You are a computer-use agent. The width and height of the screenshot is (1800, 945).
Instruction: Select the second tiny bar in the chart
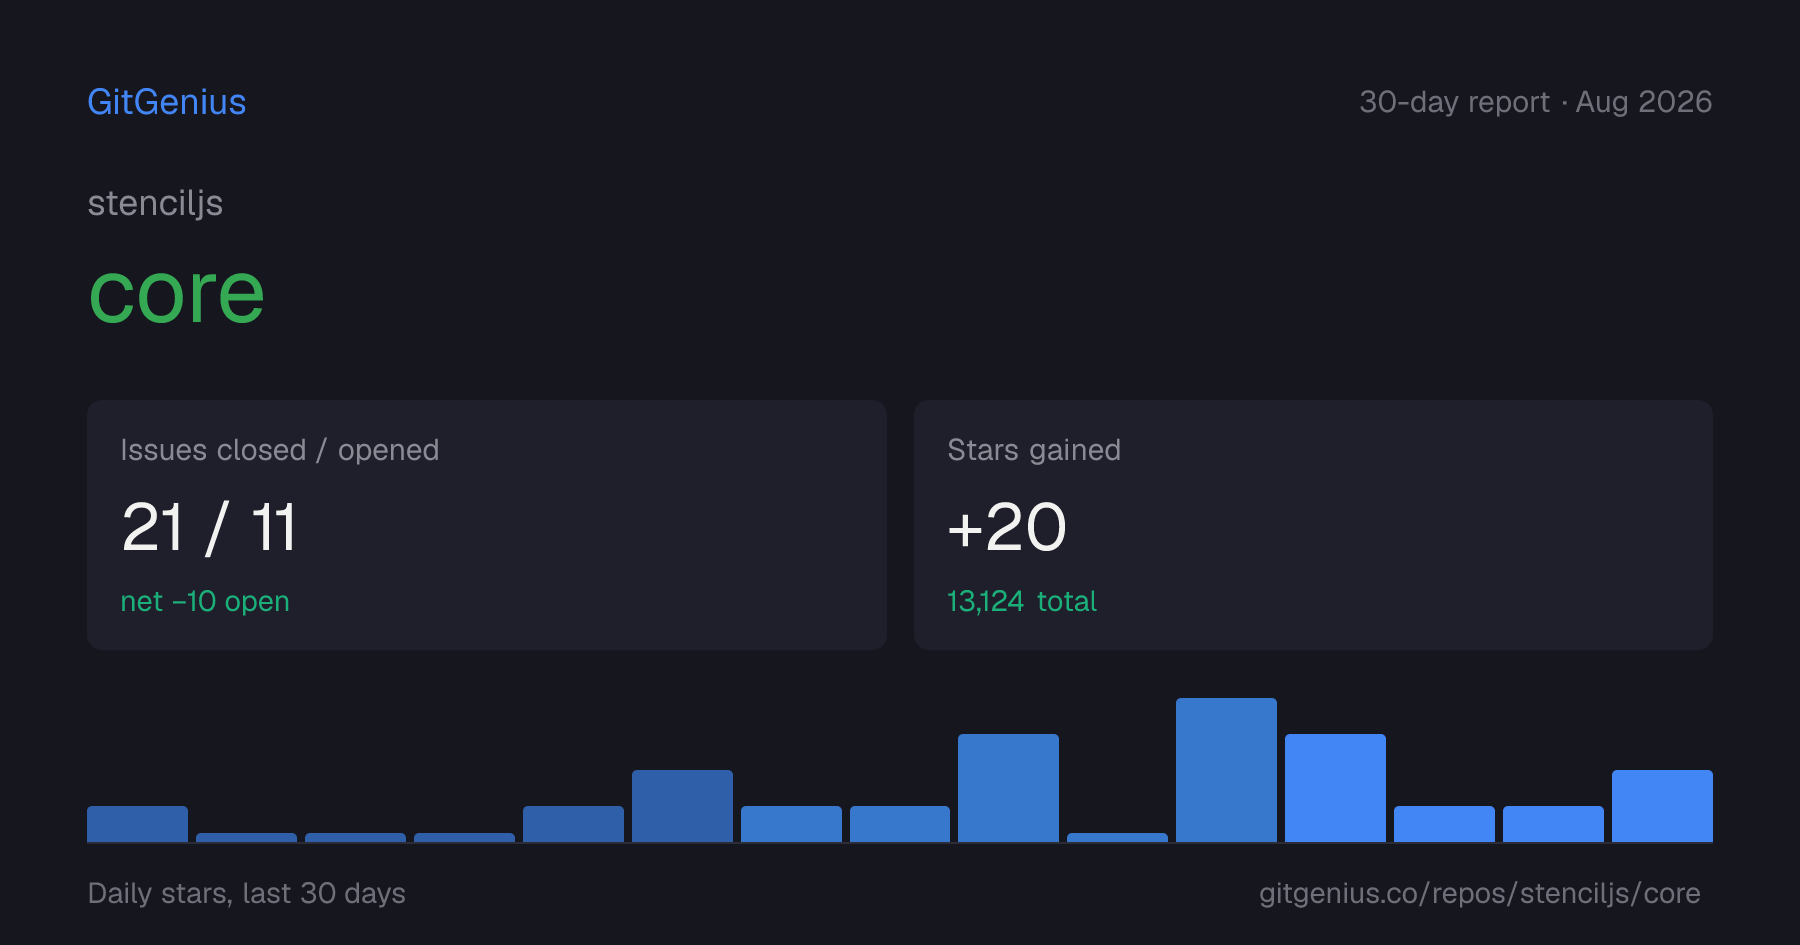(355, 837)
